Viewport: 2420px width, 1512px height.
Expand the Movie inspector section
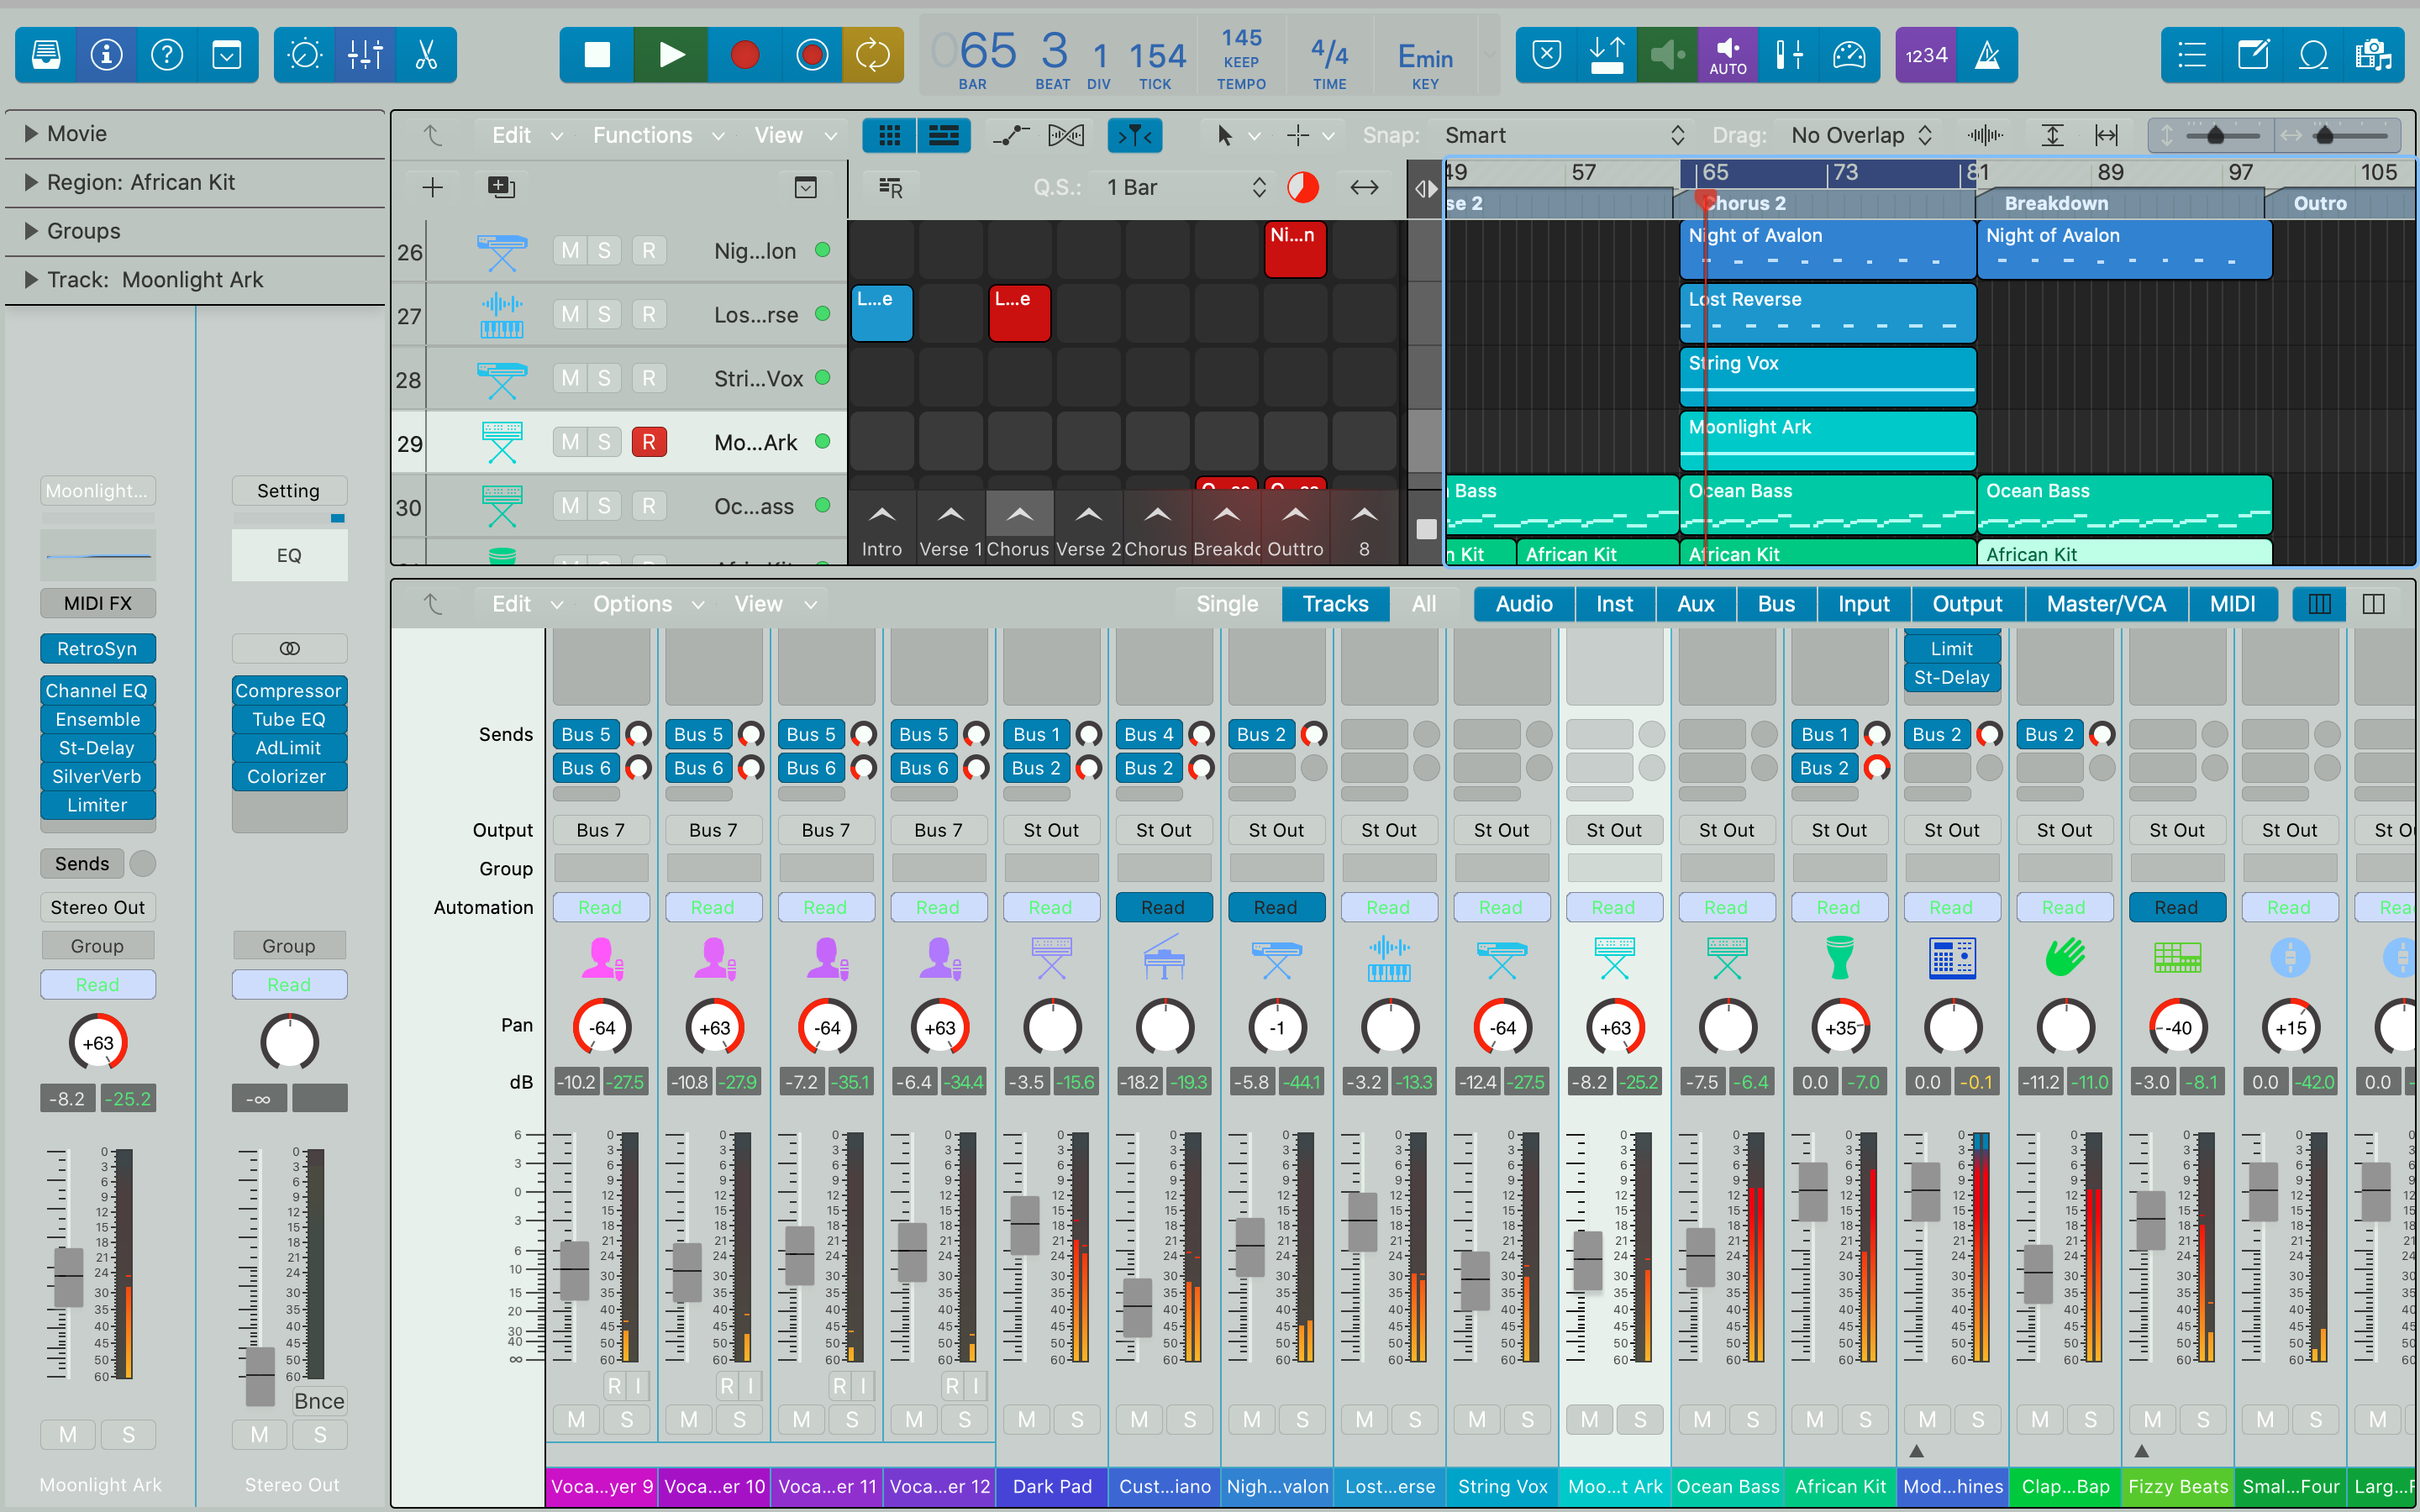click(31, 133)
